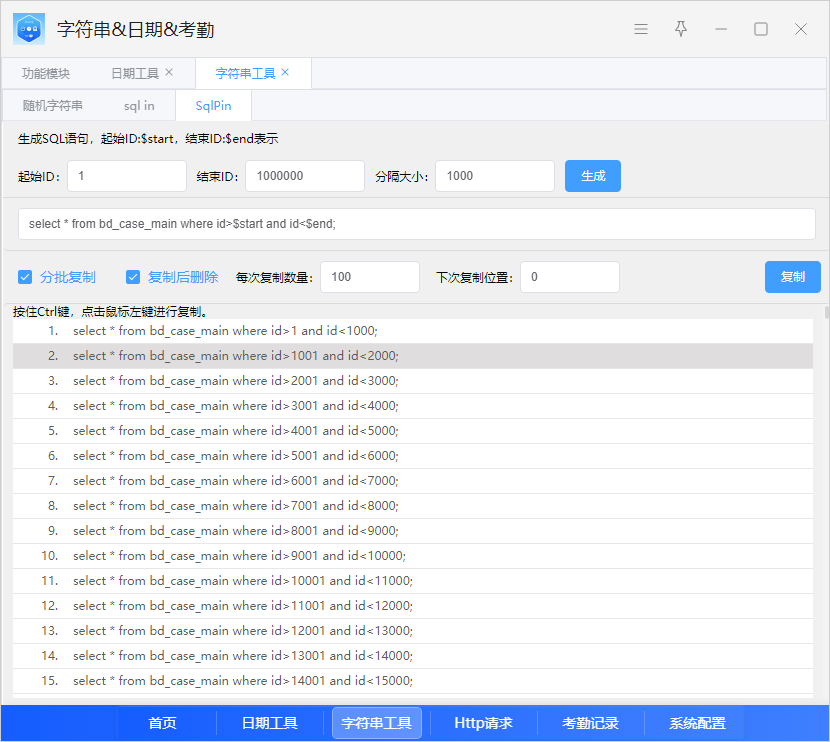
Task: Select row 9 with id>8001
Action: 413,531
